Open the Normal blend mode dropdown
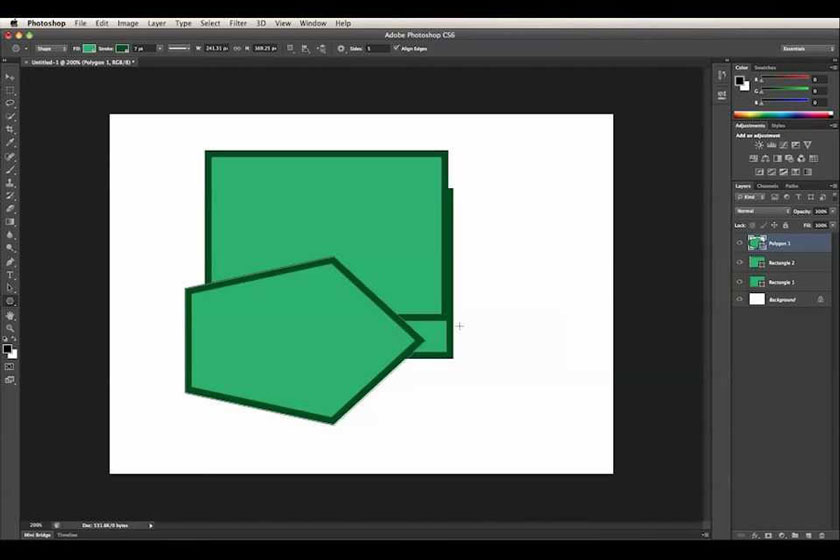840x560 pixels. pyautogui.click(x=763, y=212)
